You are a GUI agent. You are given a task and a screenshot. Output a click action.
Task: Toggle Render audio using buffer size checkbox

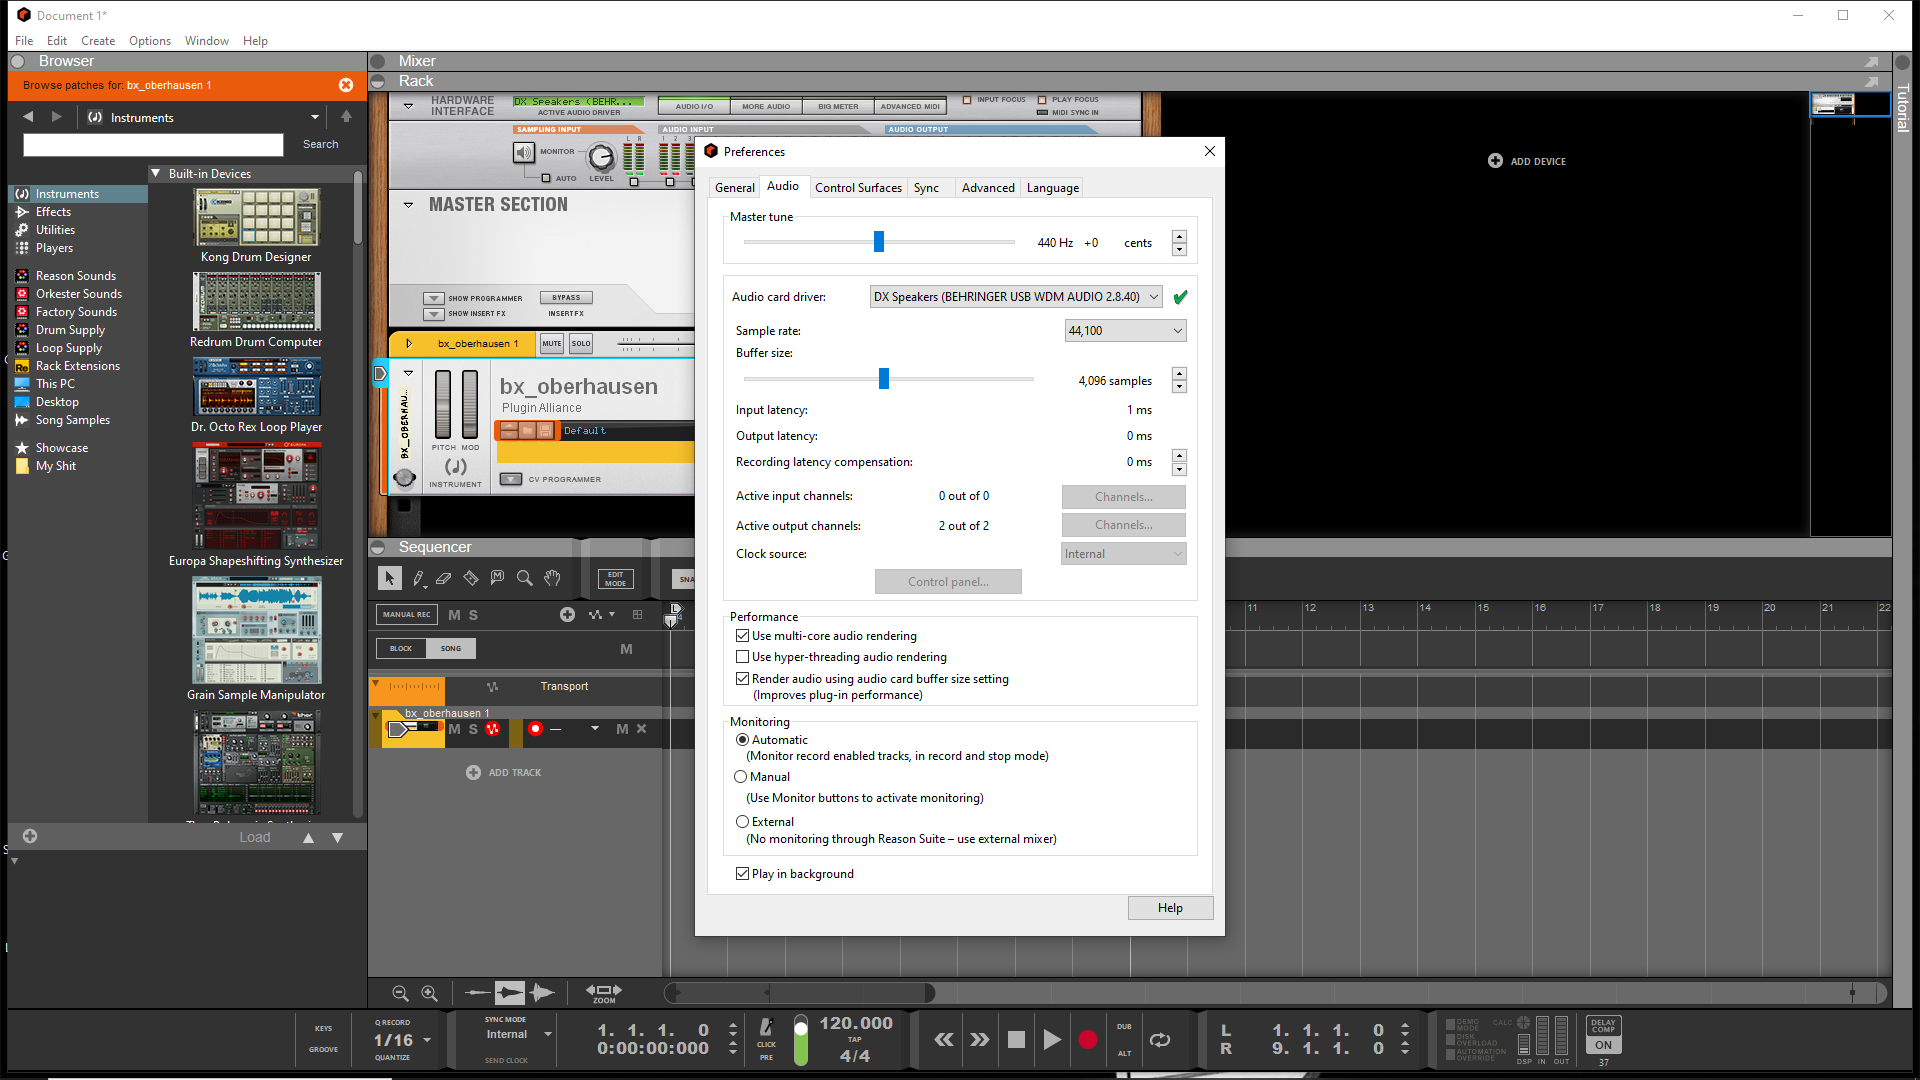(742, 679)
